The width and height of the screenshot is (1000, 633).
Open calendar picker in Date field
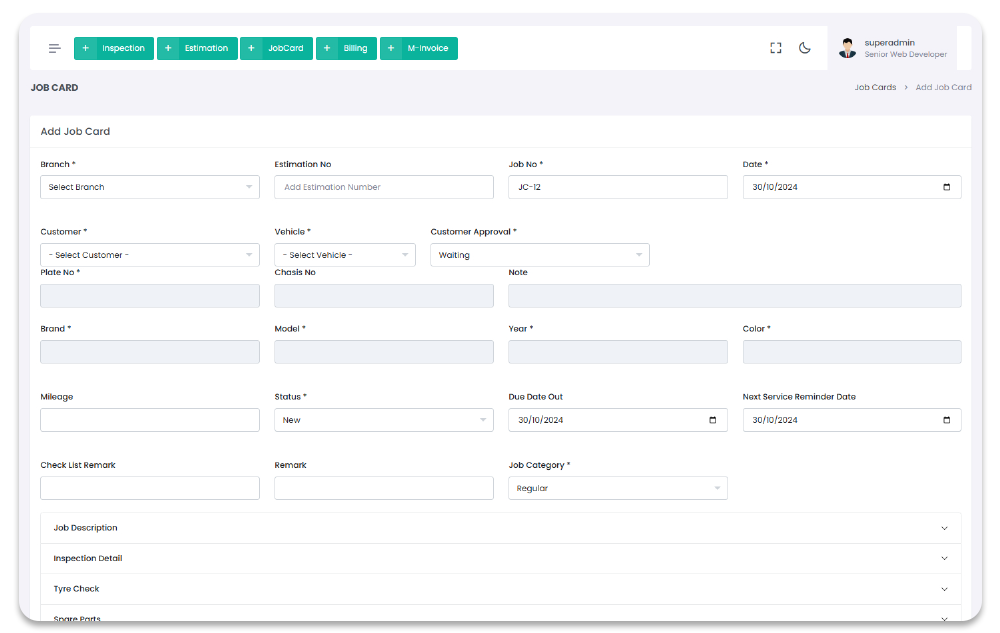(x=946, y=187)
